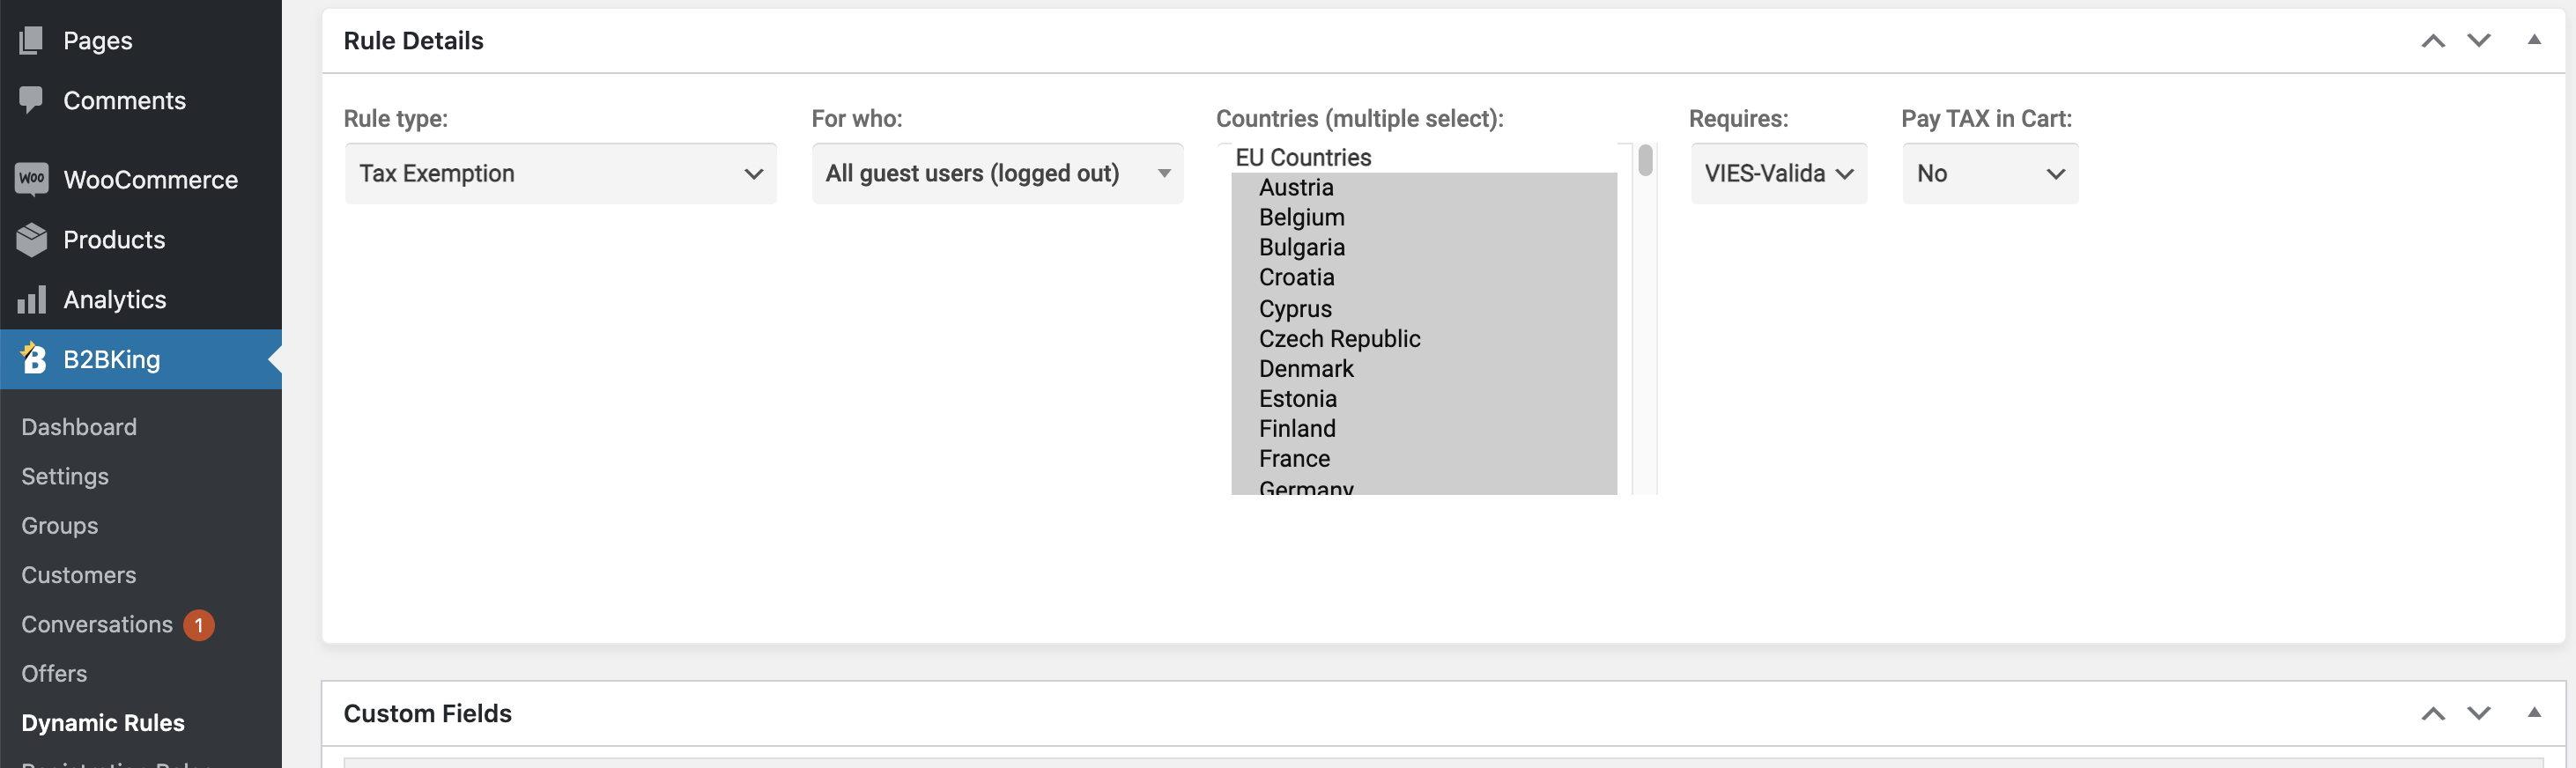The width and height of the screenshot is (2576, 768).
Task: Open Customers submenu item
Action: pos(79,575)
